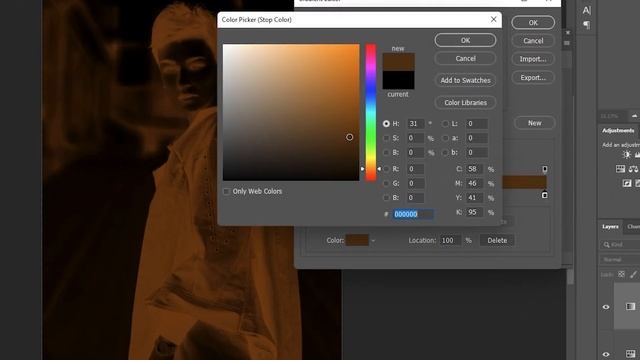640x360 pixels.
Task: Click the L lightness value field
Action: coord(477,124)
